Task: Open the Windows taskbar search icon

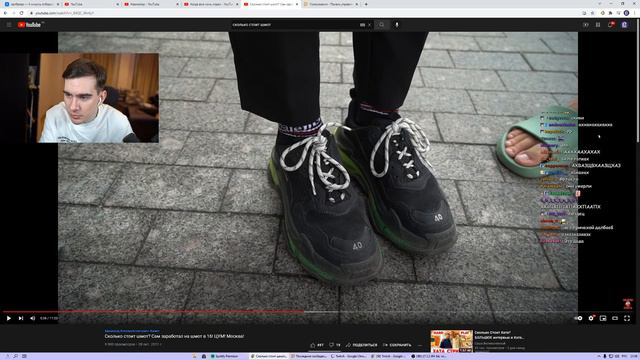Action: click(16, 356)
